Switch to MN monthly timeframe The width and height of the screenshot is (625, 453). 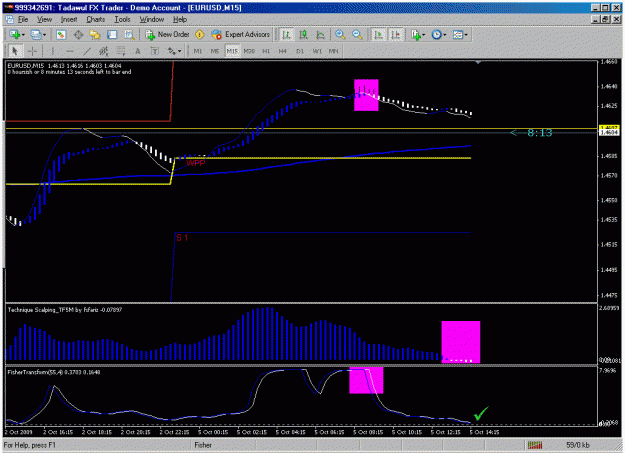(x=334, y=51)
